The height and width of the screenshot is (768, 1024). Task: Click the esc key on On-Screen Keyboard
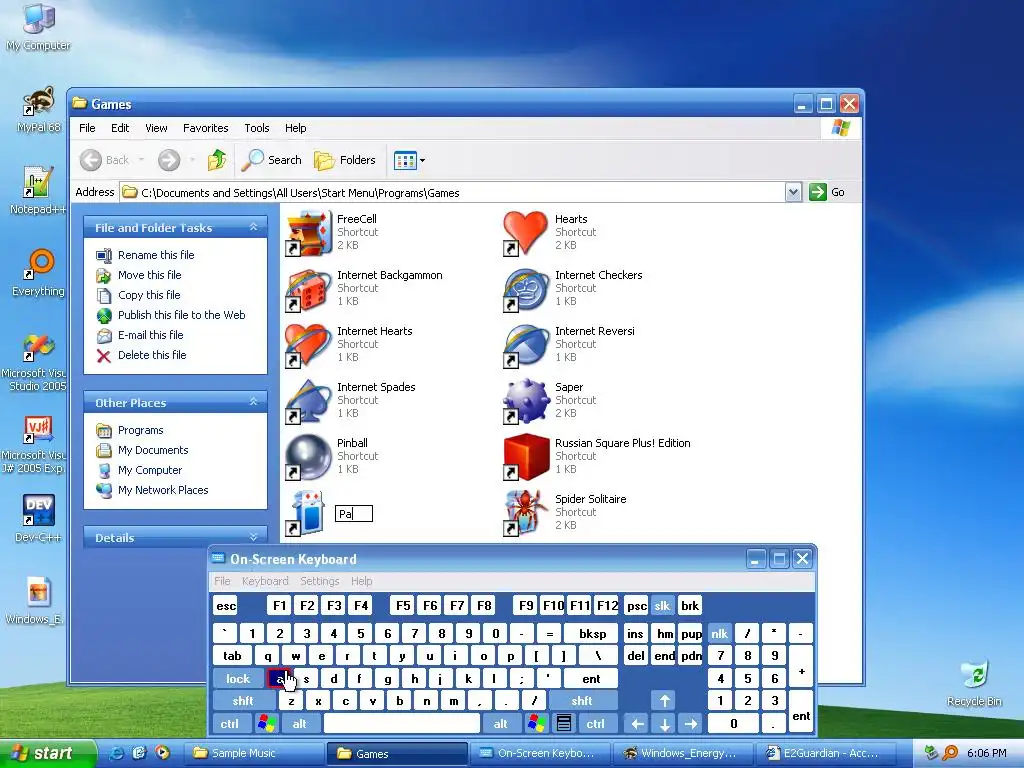pyautogui.click(x=226, y=606)
